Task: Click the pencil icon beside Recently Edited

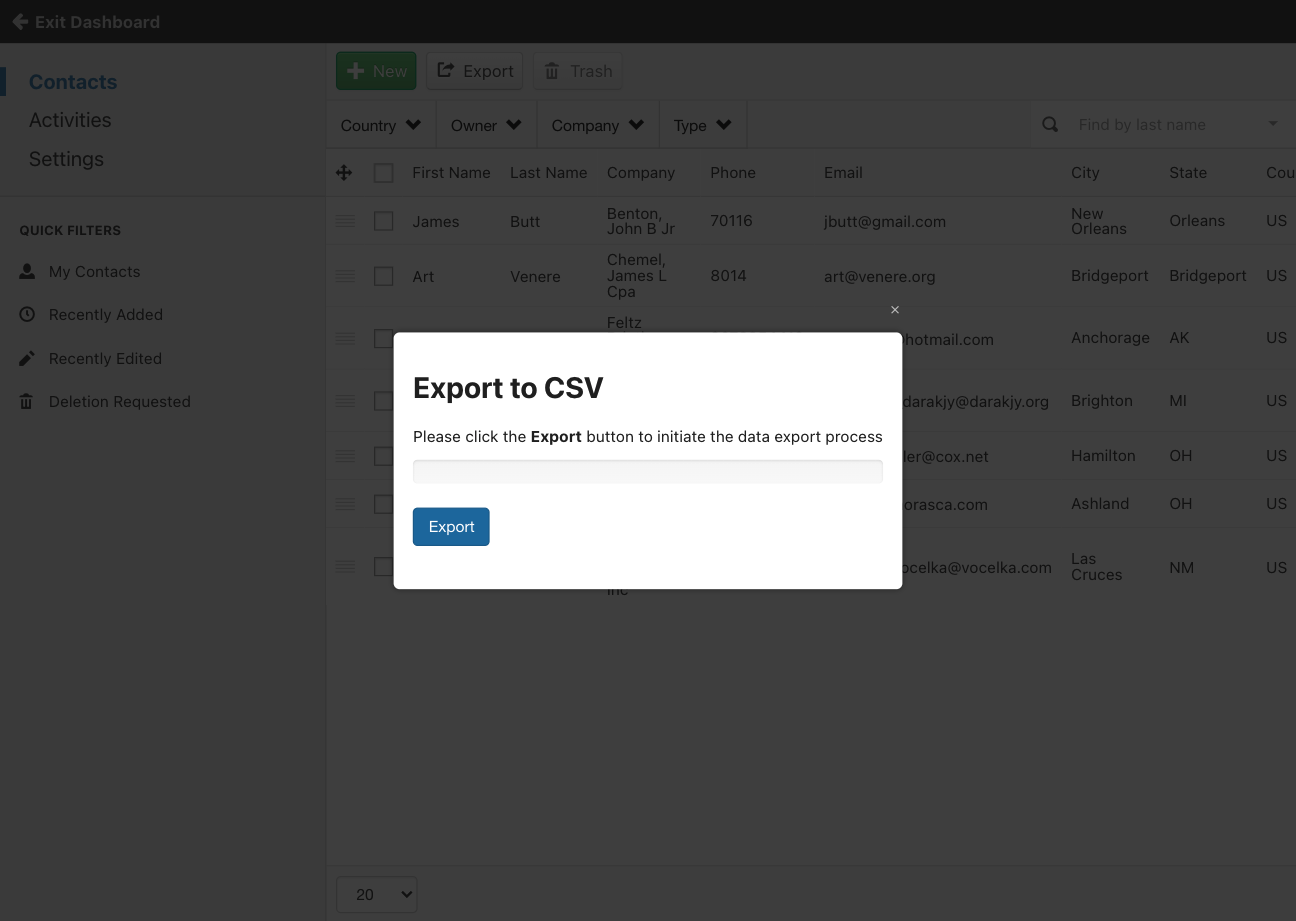Action: click(x=27, y=358)
